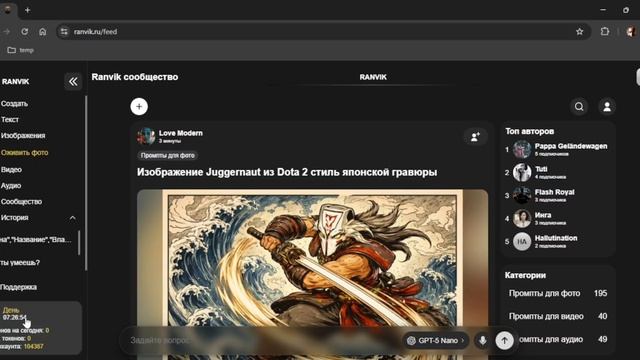Open the browser profile avatar
The image size is (640, 360).
coord(631,31)
